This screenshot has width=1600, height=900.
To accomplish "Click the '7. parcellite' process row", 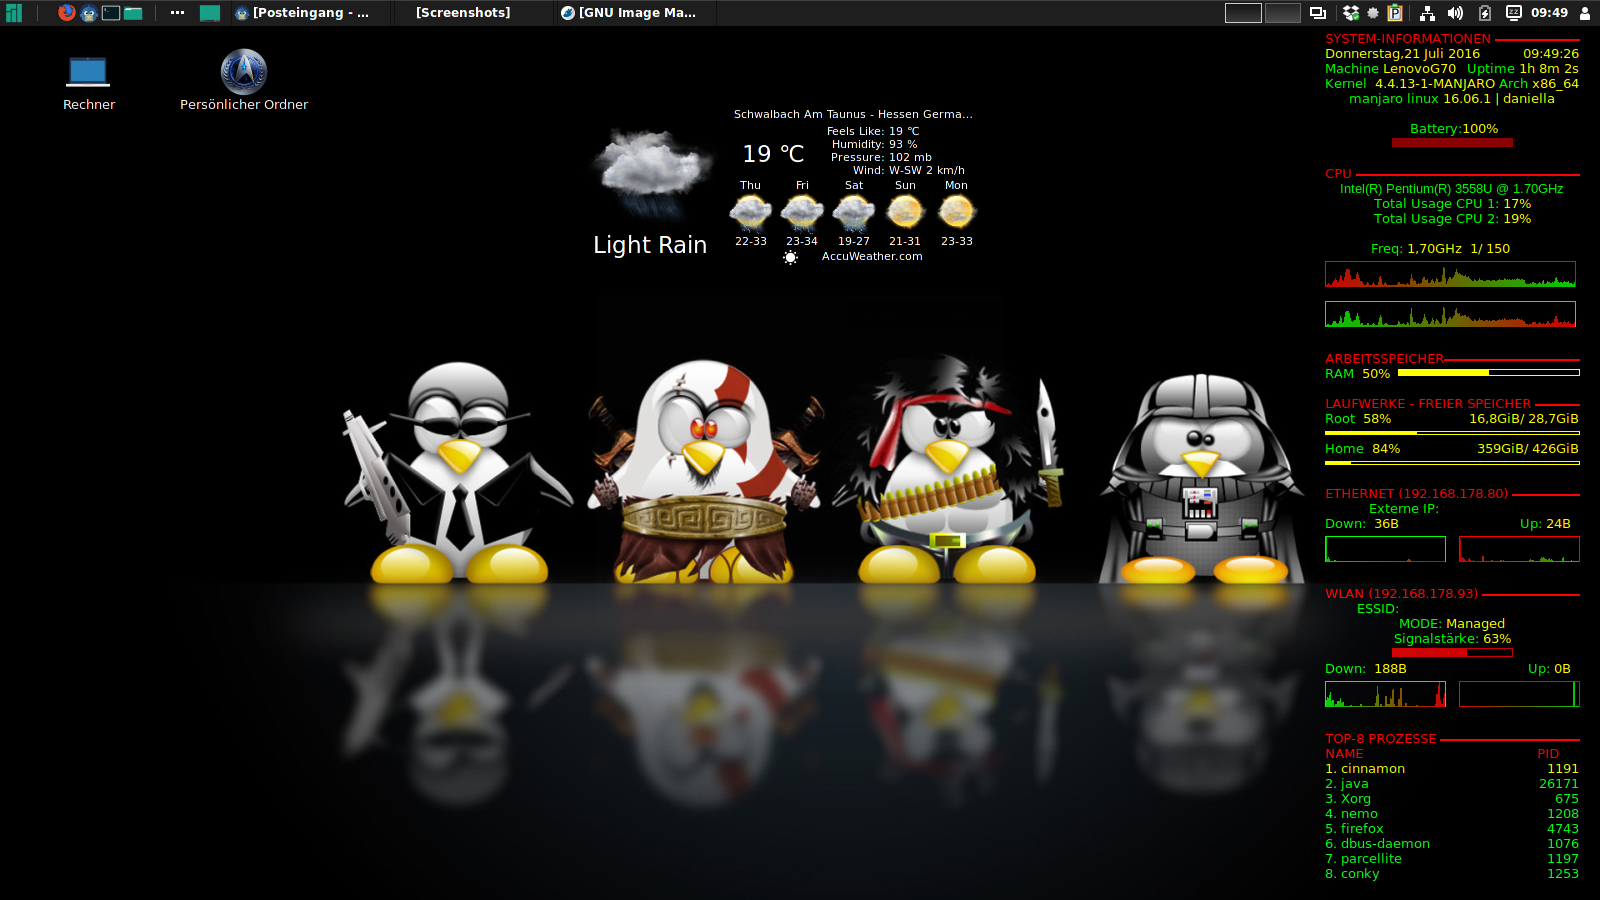I will pos(1452,859).
